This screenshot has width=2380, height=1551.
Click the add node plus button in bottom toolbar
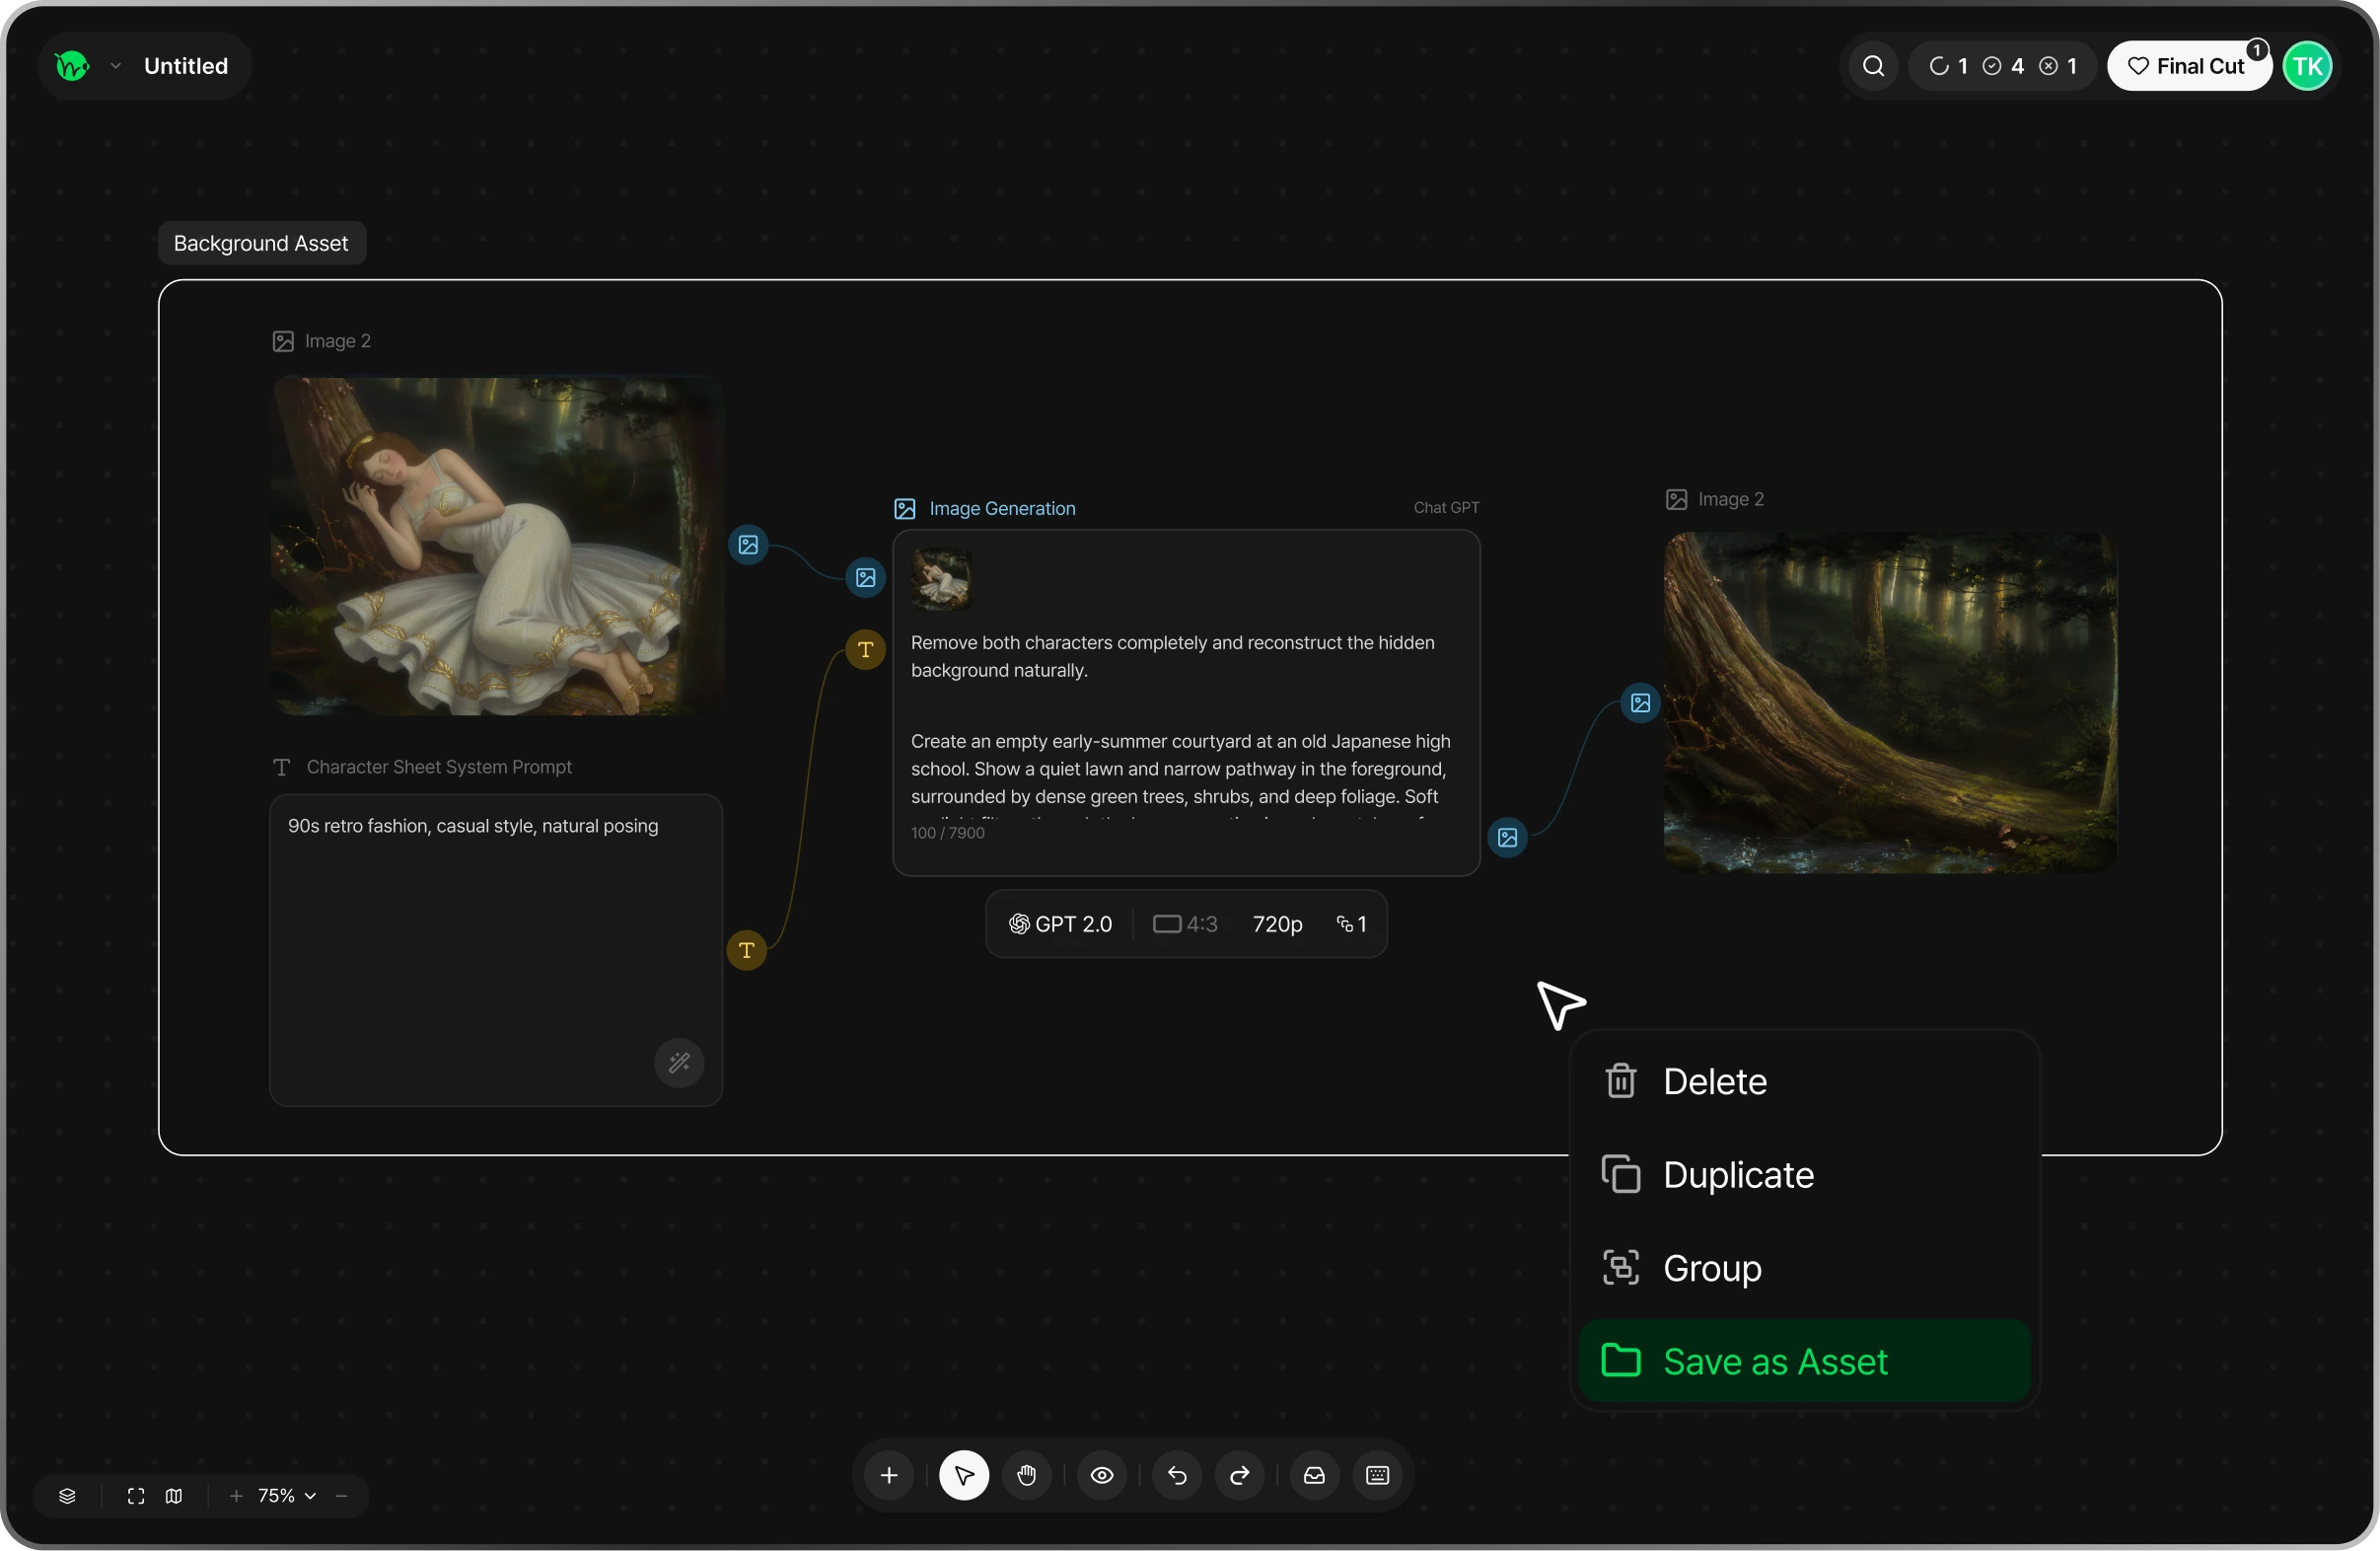[x=889, y=1475]
